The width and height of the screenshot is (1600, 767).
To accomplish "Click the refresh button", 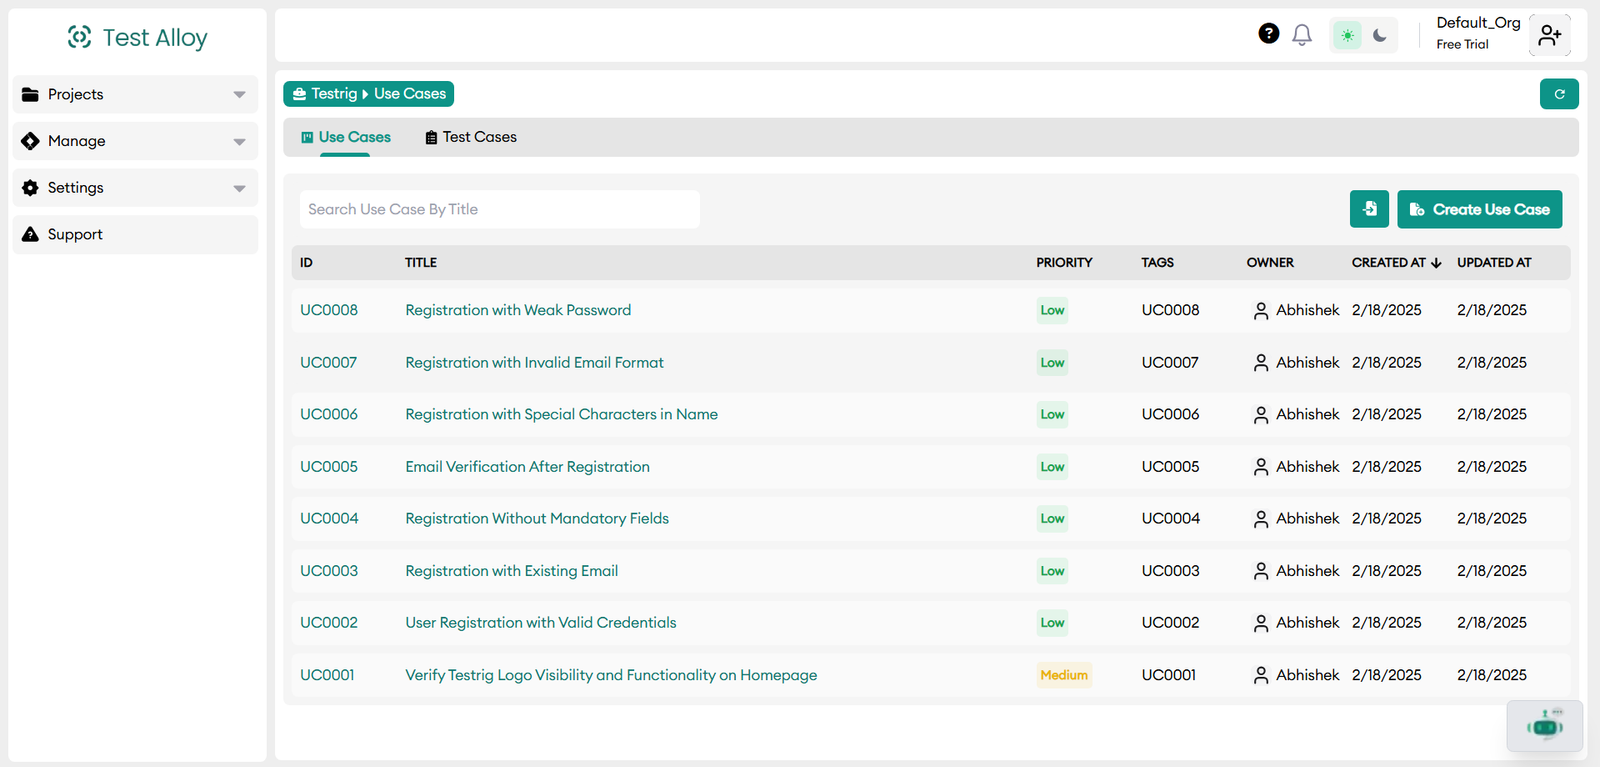I will pyautogui.click(x=1559, y=94).
